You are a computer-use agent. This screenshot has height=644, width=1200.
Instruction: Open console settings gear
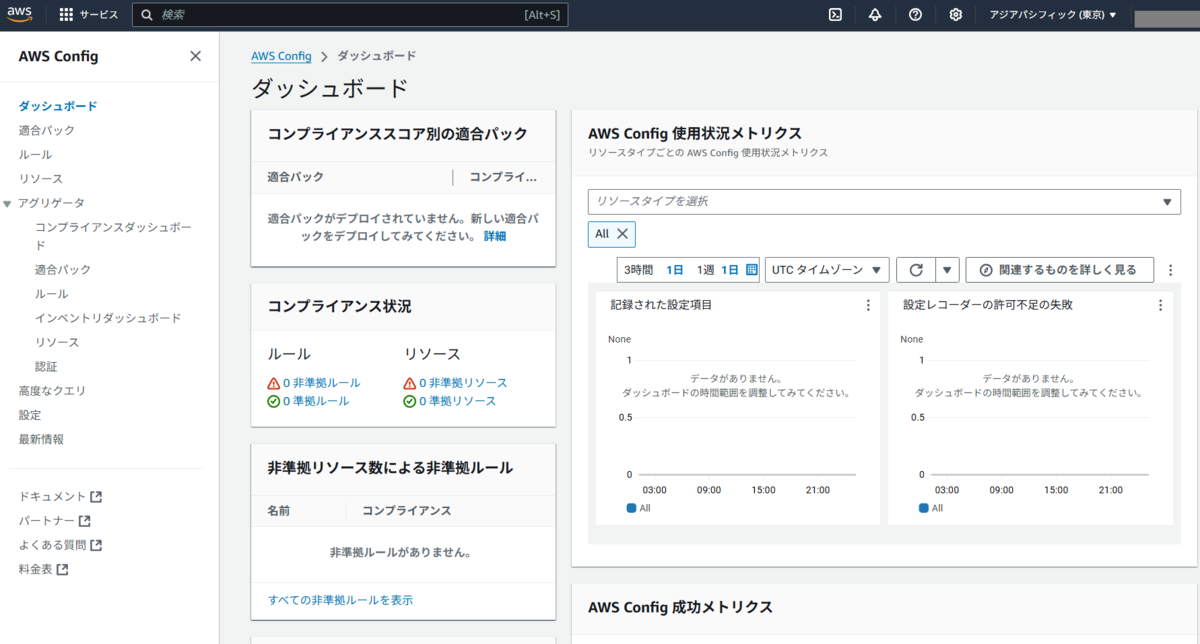pos(955,15)
